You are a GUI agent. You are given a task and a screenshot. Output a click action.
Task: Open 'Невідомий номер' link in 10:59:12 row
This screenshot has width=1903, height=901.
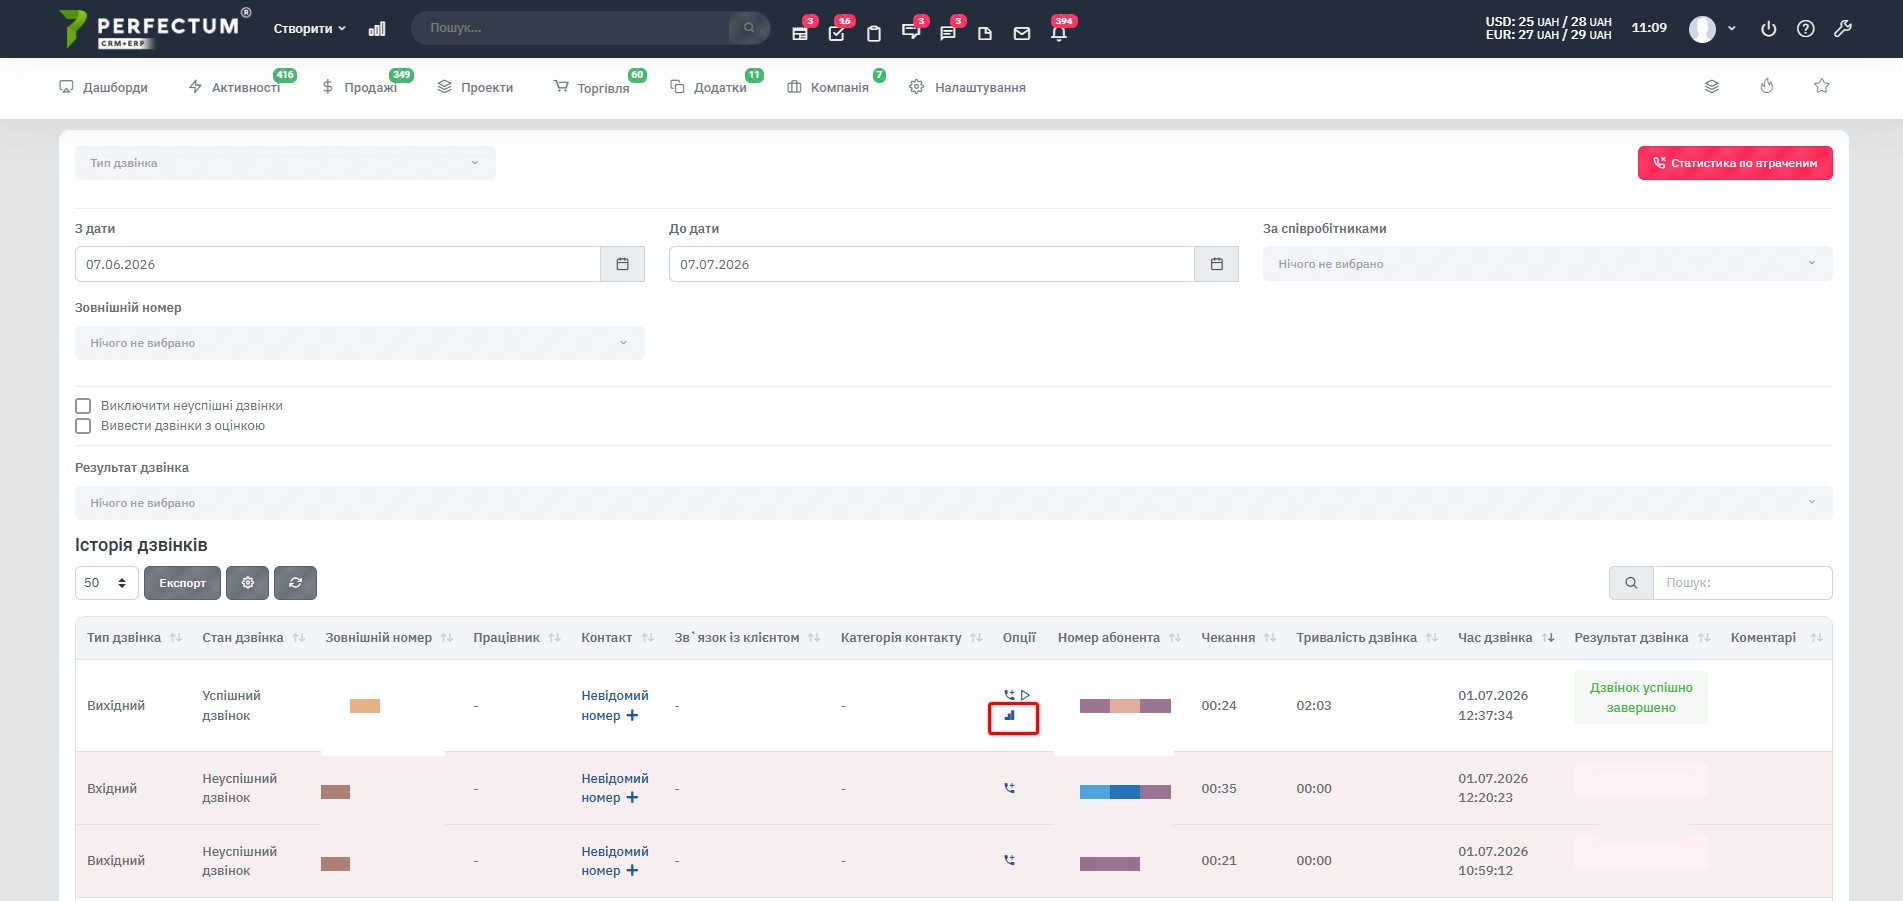614,861
